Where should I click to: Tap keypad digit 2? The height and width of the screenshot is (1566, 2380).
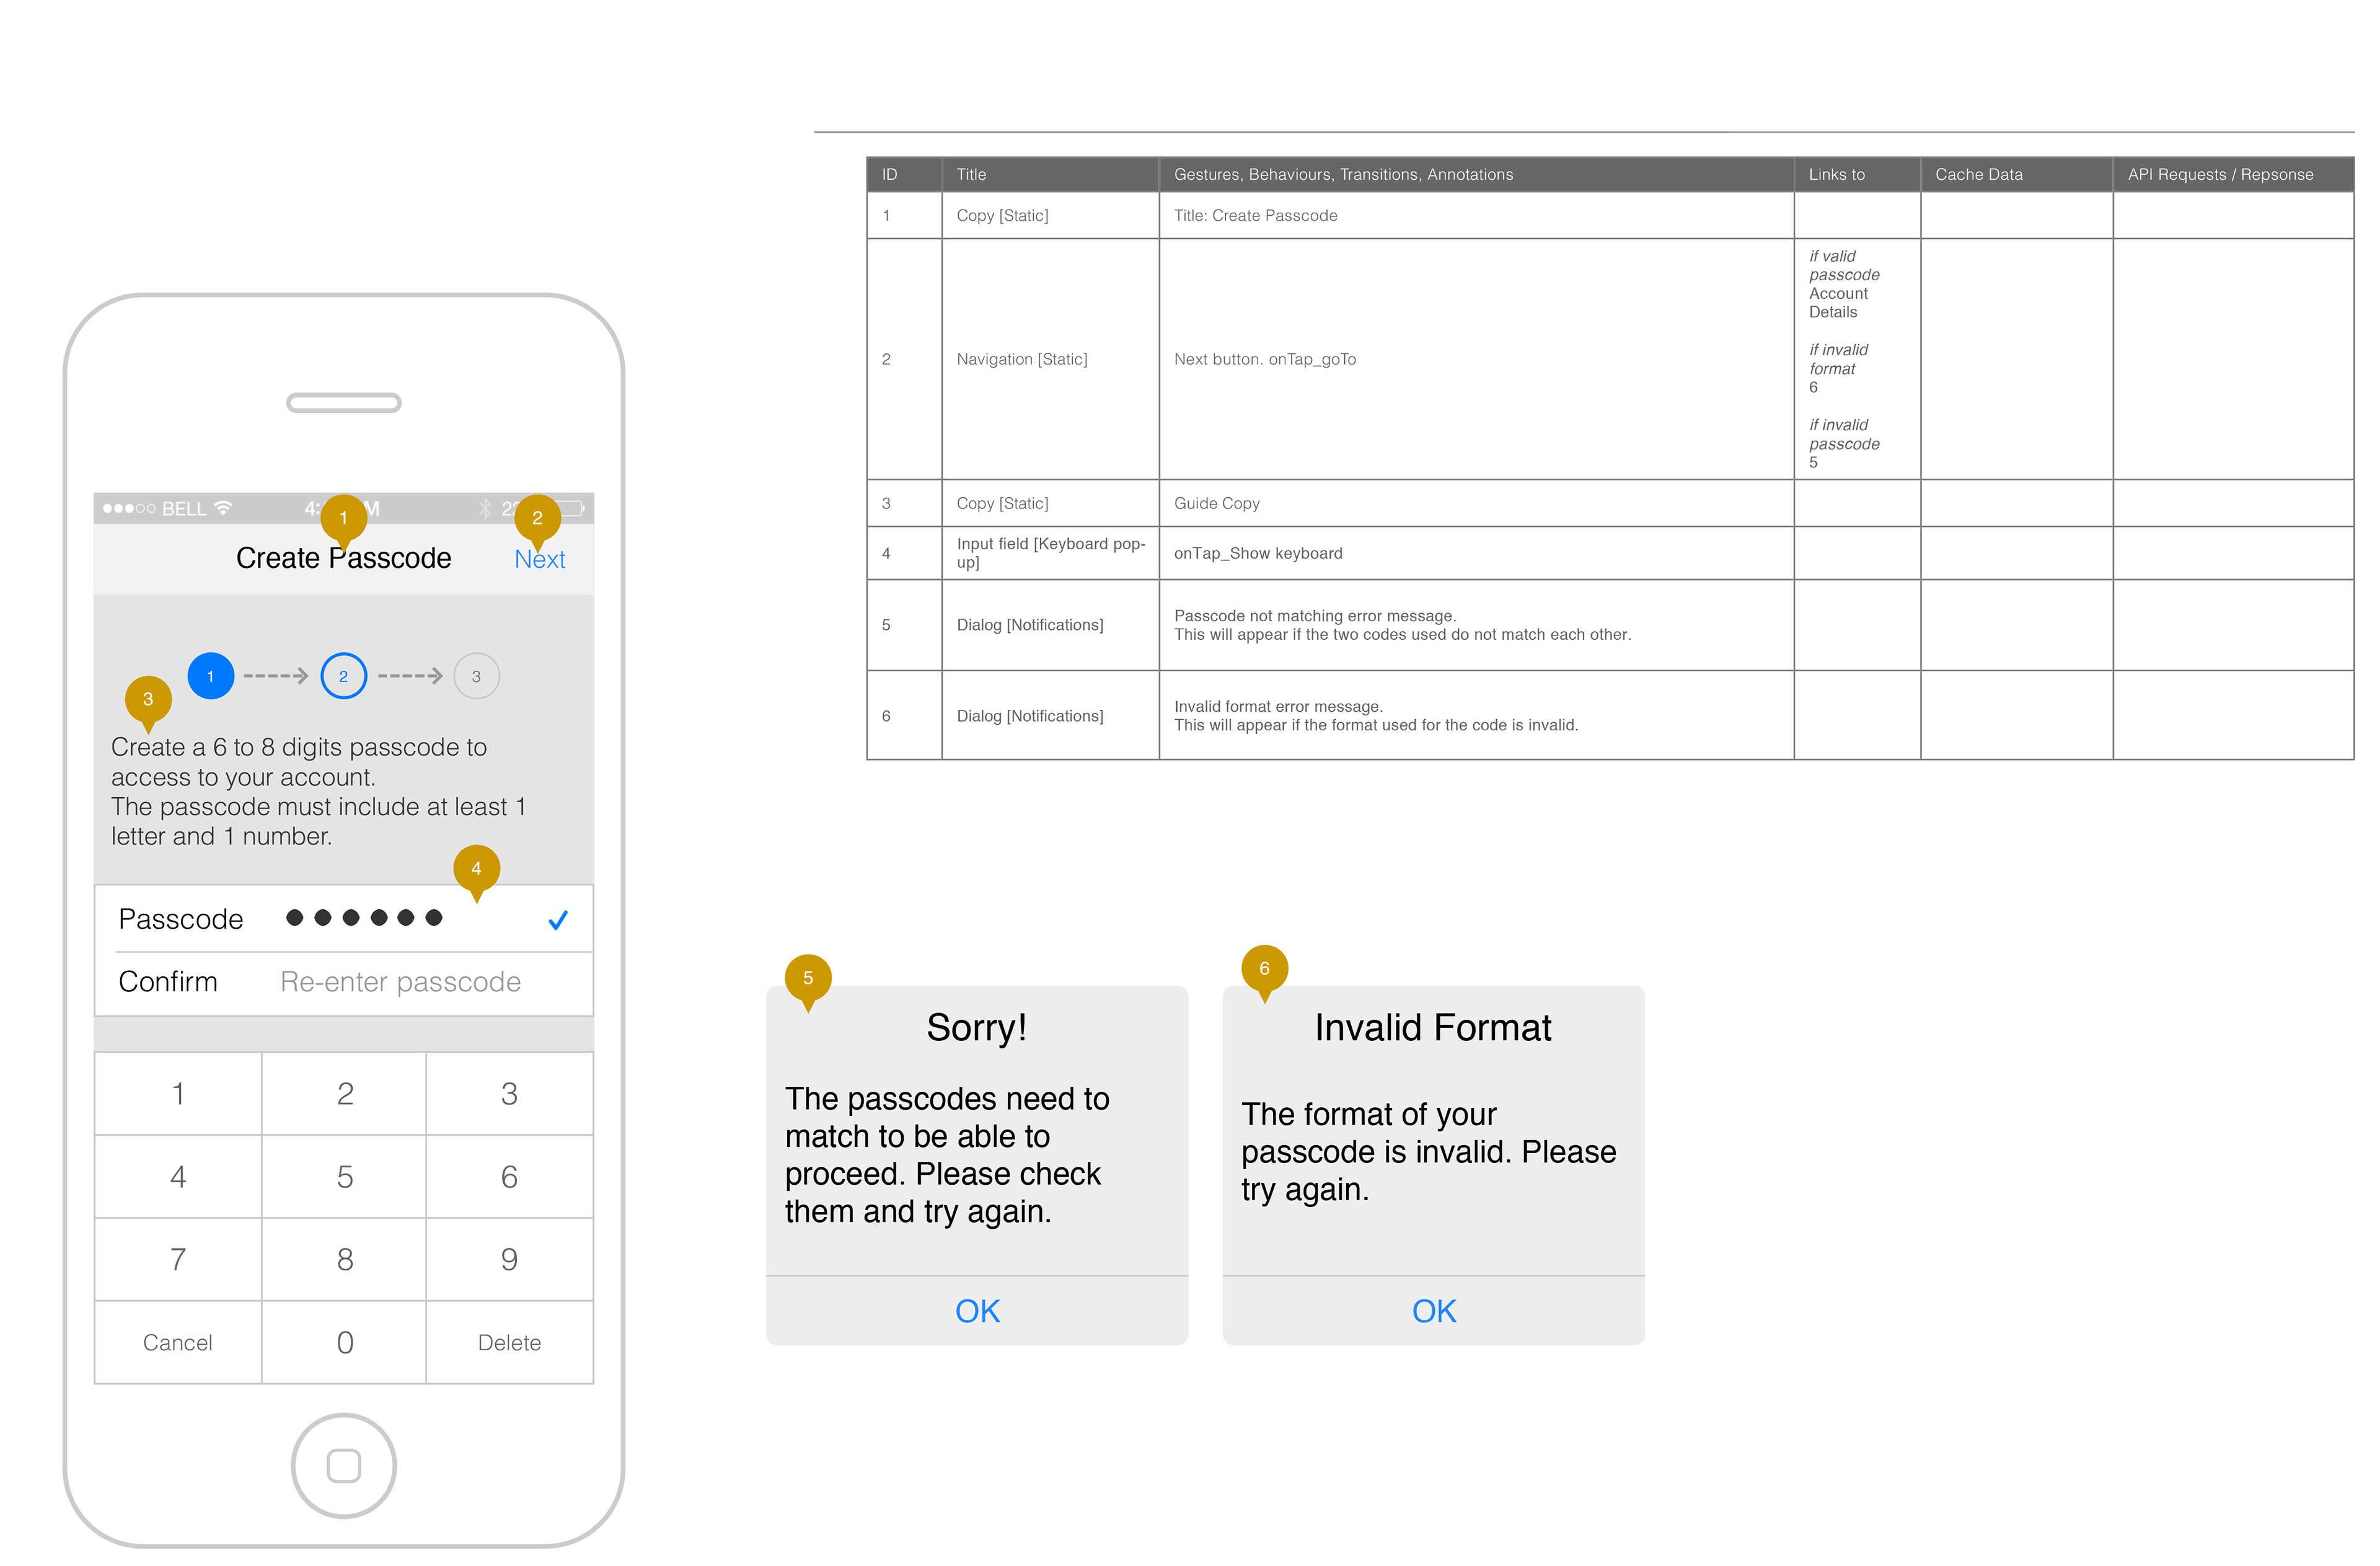[x=344, y=1093]
